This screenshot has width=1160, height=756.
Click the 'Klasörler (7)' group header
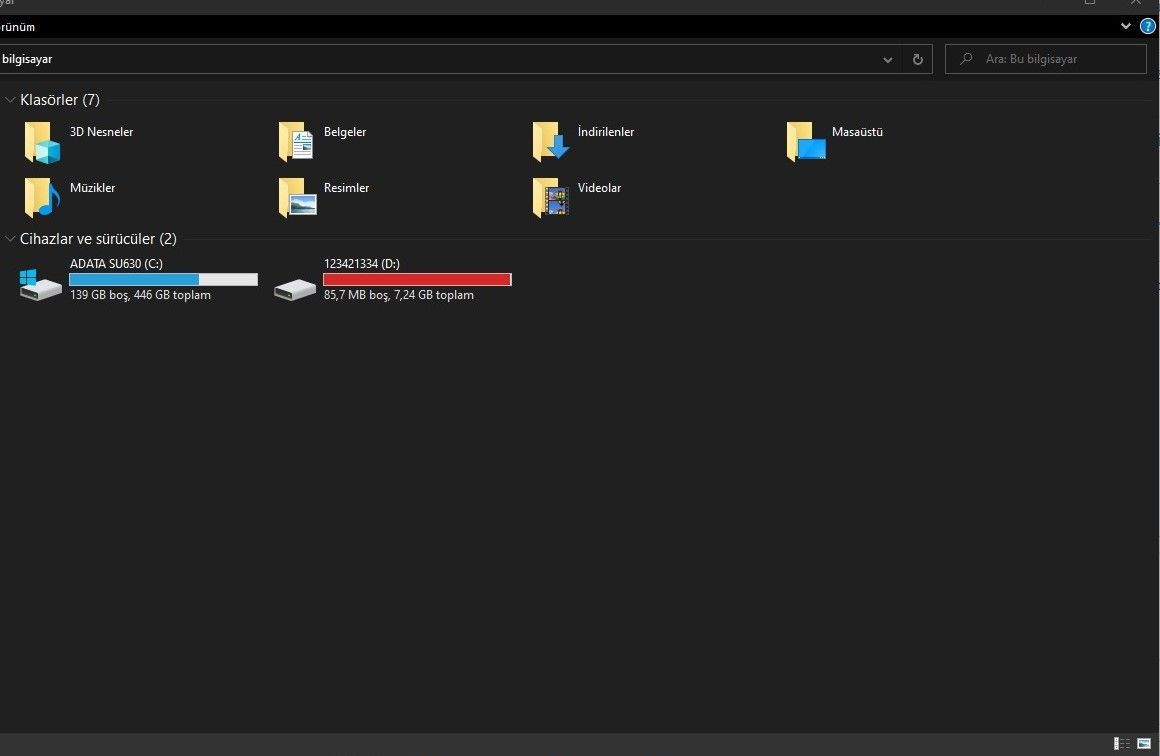(60, 100)
